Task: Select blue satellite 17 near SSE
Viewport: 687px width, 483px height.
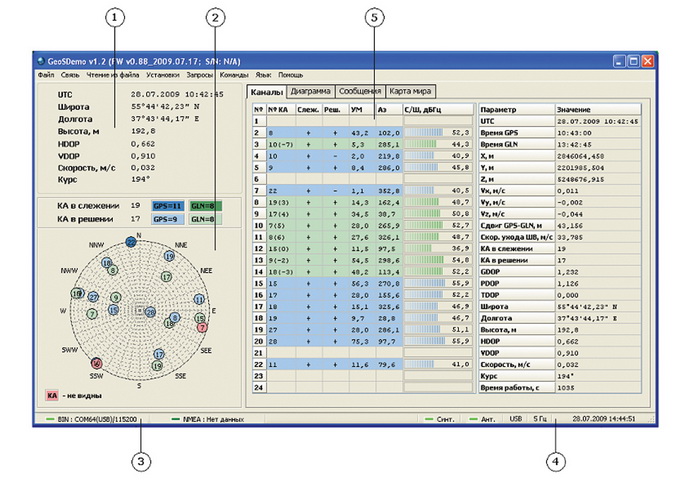Action: 159,354
